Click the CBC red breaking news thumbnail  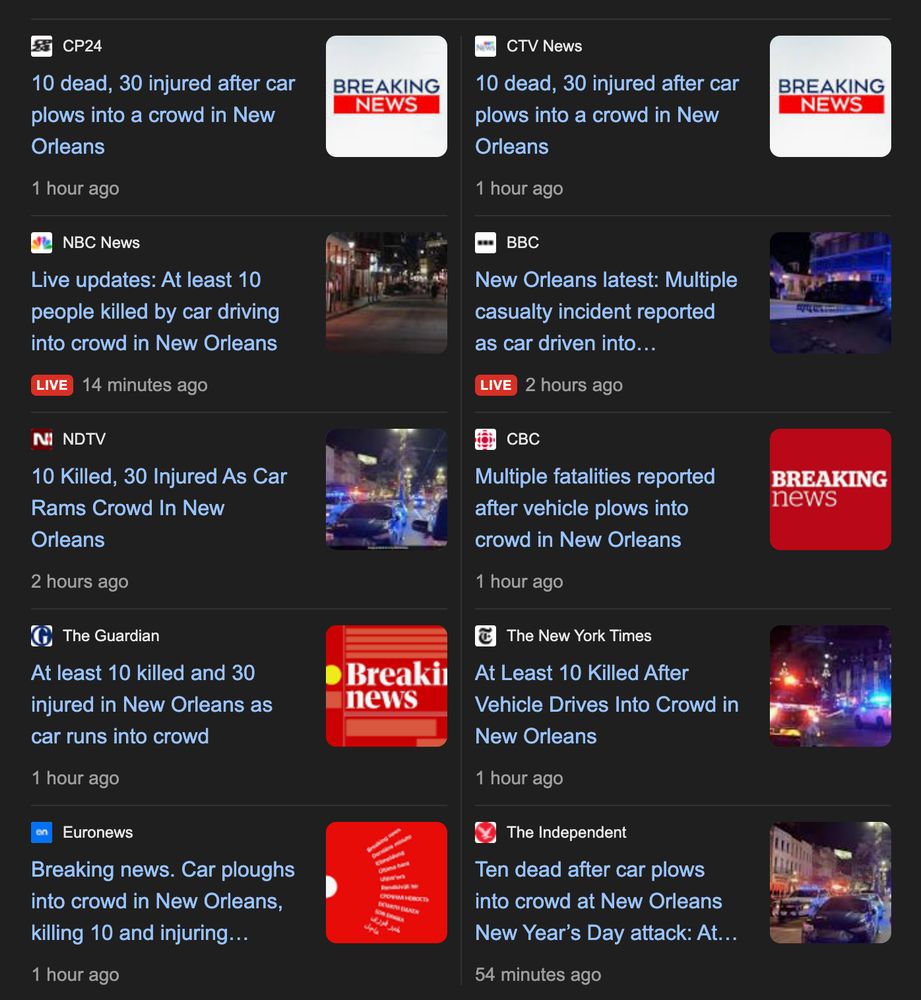click(829, 489)
